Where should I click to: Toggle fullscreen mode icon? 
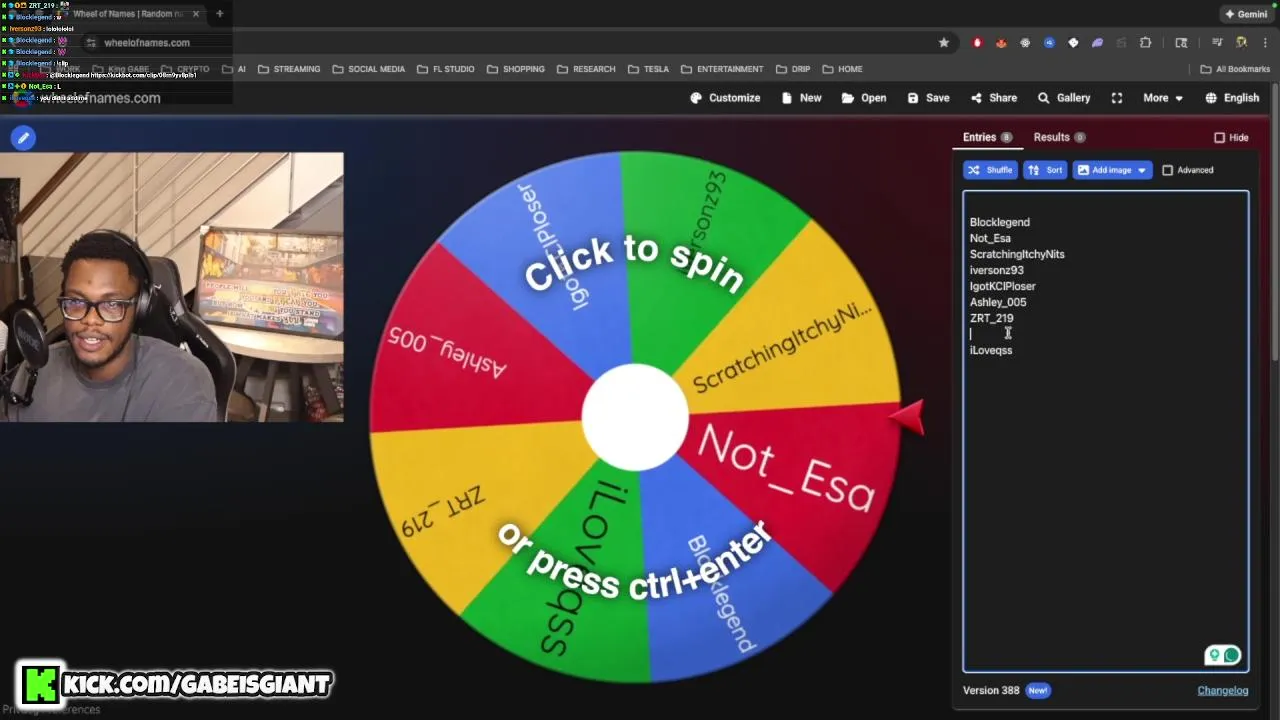coord(1117,98)
